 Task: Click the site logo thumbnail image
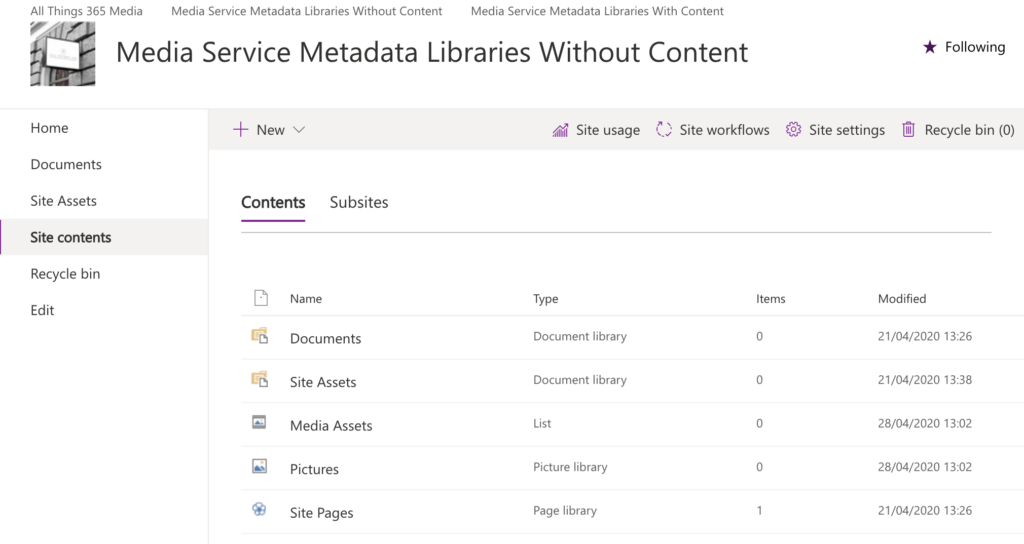[63, 54]
